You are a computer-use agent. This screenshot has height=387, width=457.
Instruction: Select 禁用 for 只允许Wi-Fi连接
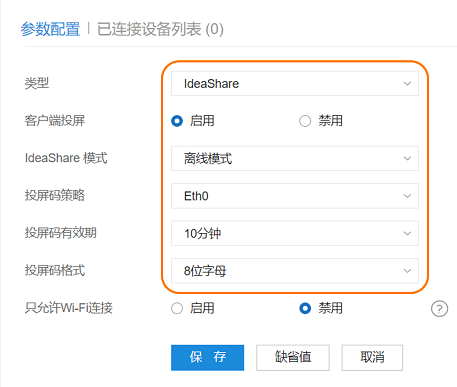tap(305, 308)
